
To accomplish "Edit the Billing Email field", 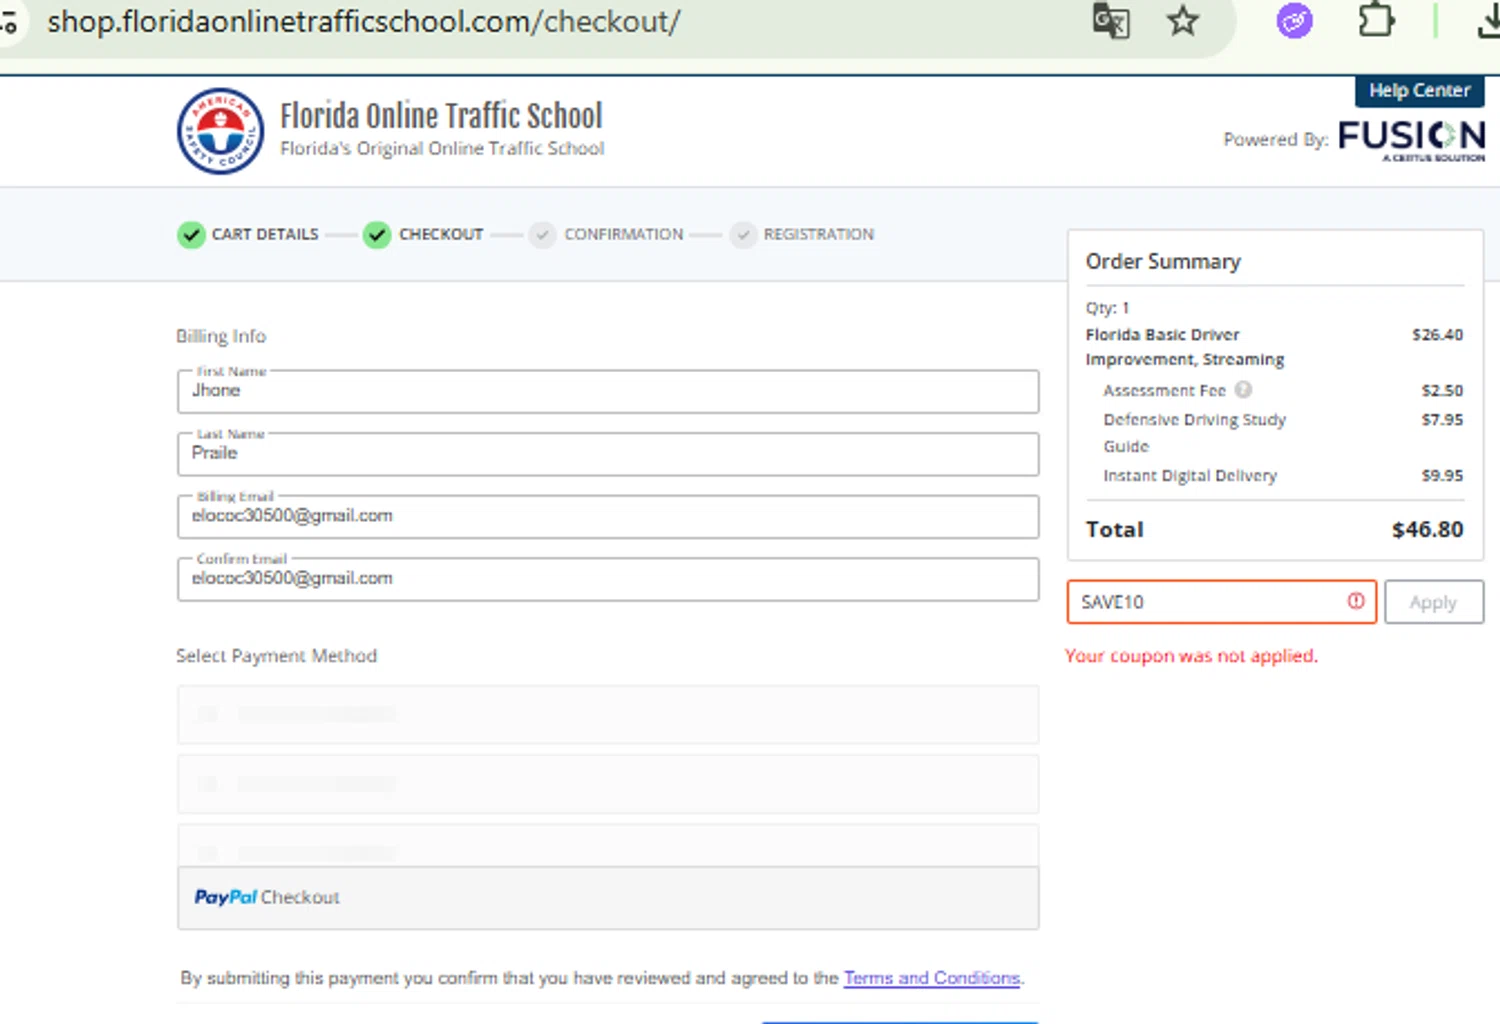I will [x=608, y=517].
